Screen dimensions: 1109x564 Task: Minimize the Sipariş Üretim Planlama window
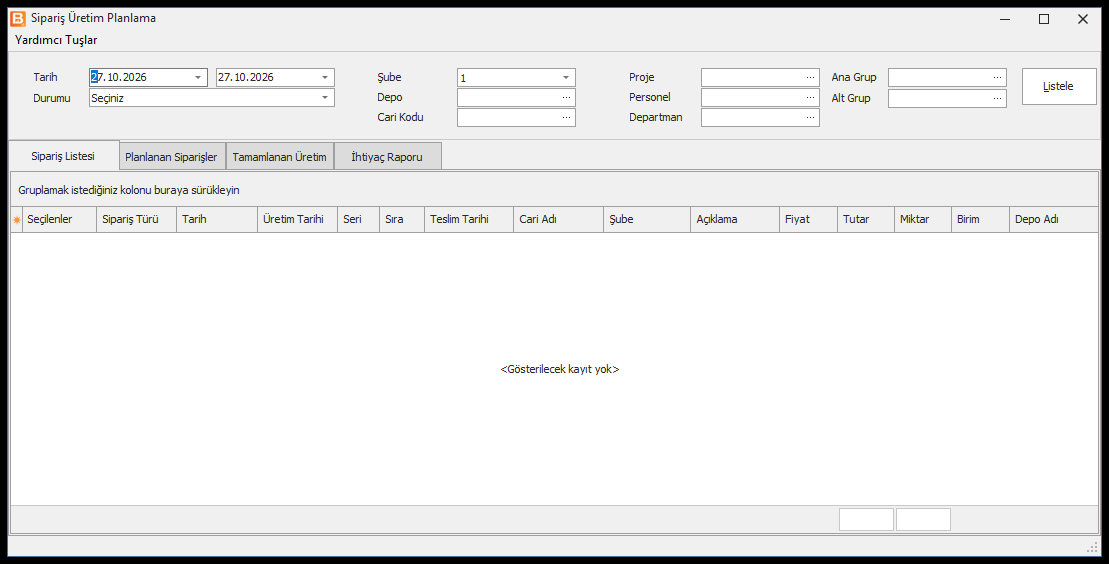tap(1005, 19)
